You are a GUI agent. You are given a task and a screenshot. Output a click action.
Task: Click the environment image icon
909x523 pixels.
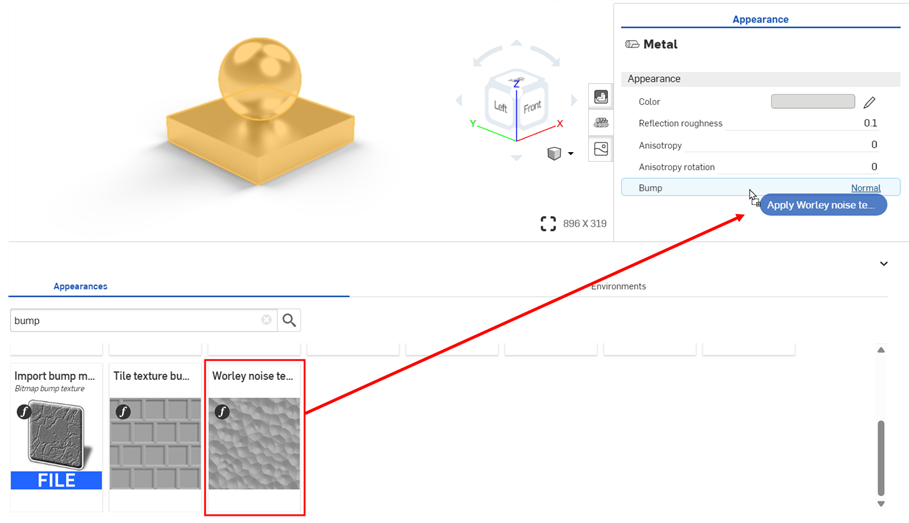[601, 149]
